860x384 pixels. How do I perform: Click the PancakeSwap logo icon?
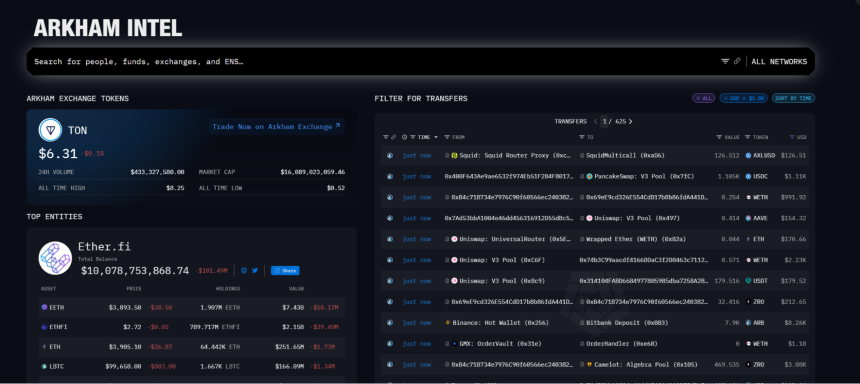pyautogui.click(x=589, y=176)
